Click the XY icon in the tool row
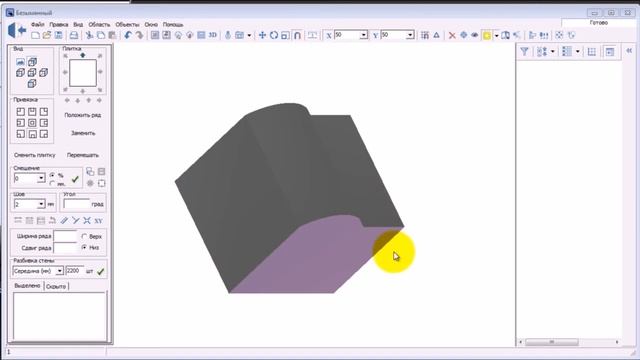 click(98, 221)
